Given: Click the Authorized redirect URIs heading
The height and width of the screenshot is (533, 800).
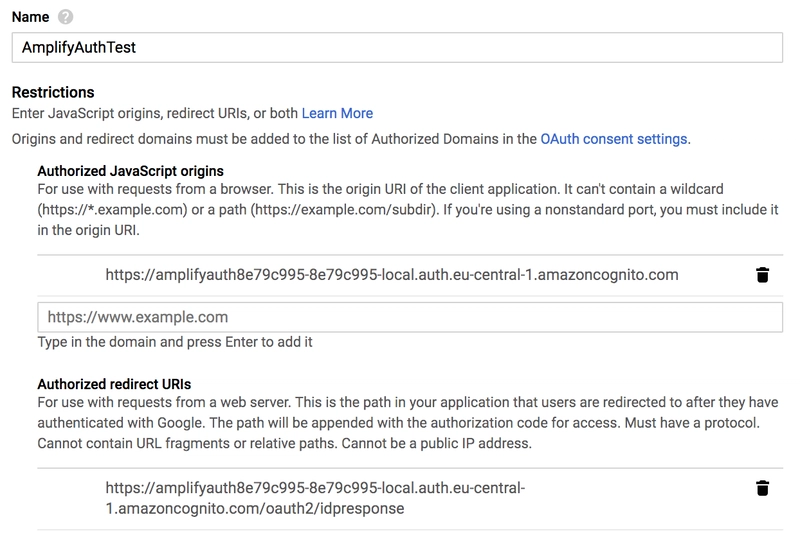Looking at the screenshot, I should (114, 384).
